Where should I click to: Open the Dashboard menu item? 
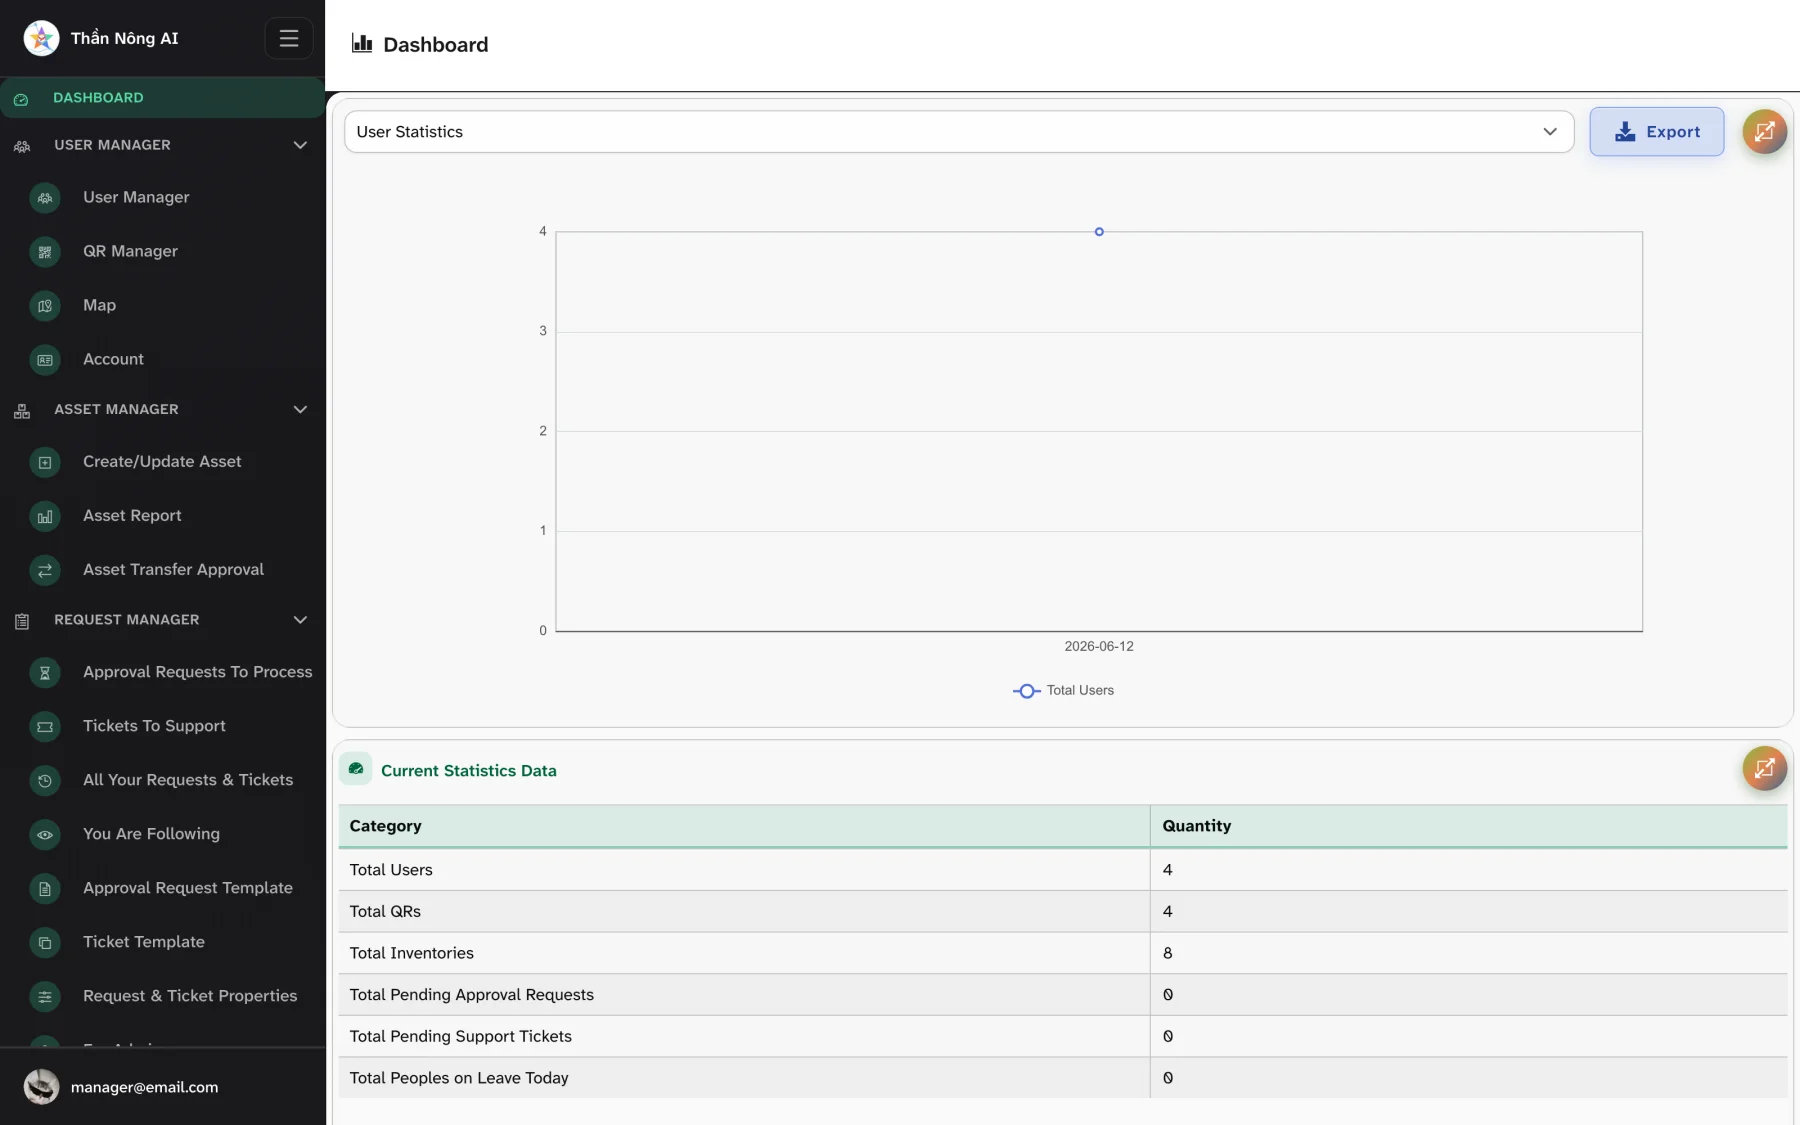click(x=162, y=98)
